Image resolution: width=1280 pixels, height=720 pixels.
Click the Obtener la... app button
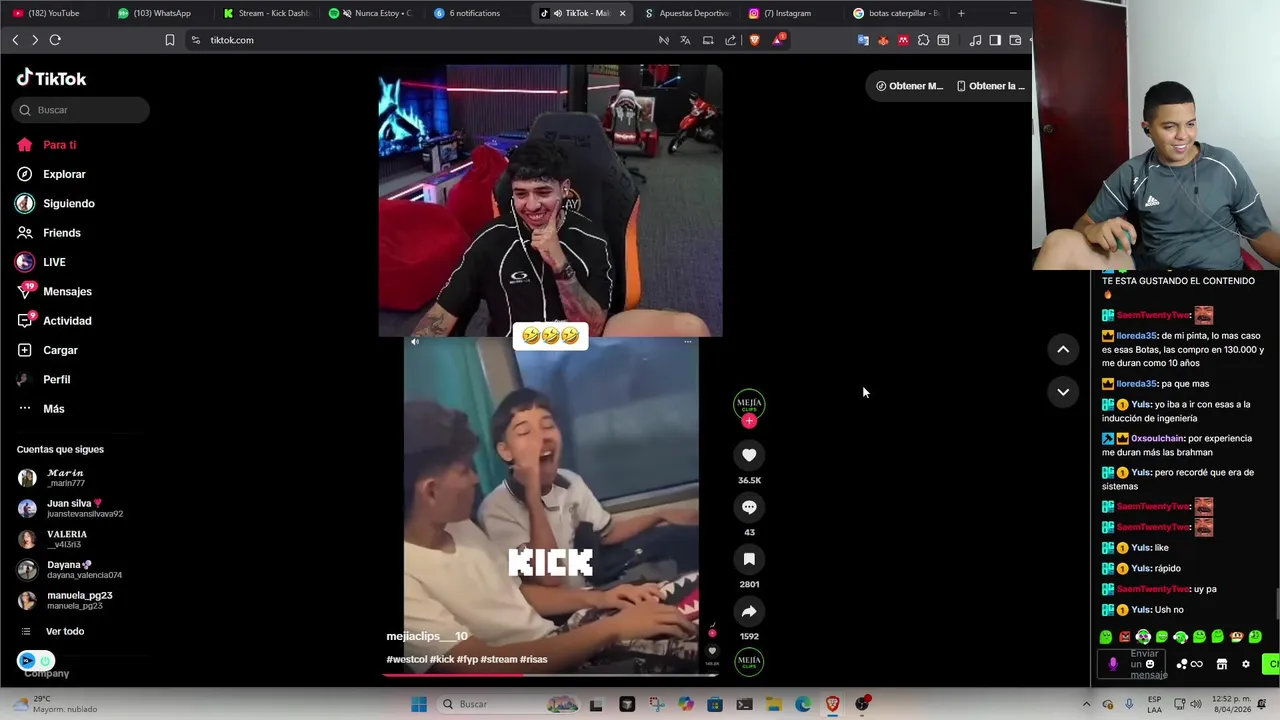point(990,86)
